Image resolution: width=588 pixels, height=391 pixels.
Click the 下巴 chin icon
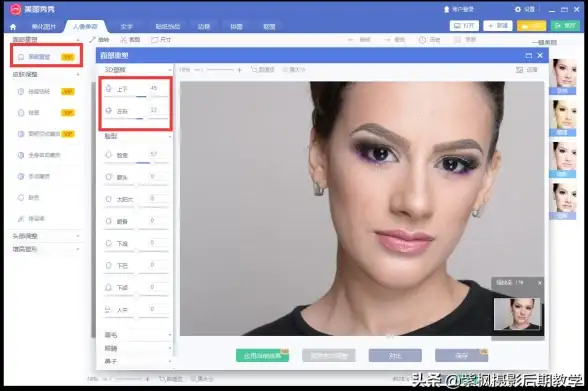(x=109, y=265)
